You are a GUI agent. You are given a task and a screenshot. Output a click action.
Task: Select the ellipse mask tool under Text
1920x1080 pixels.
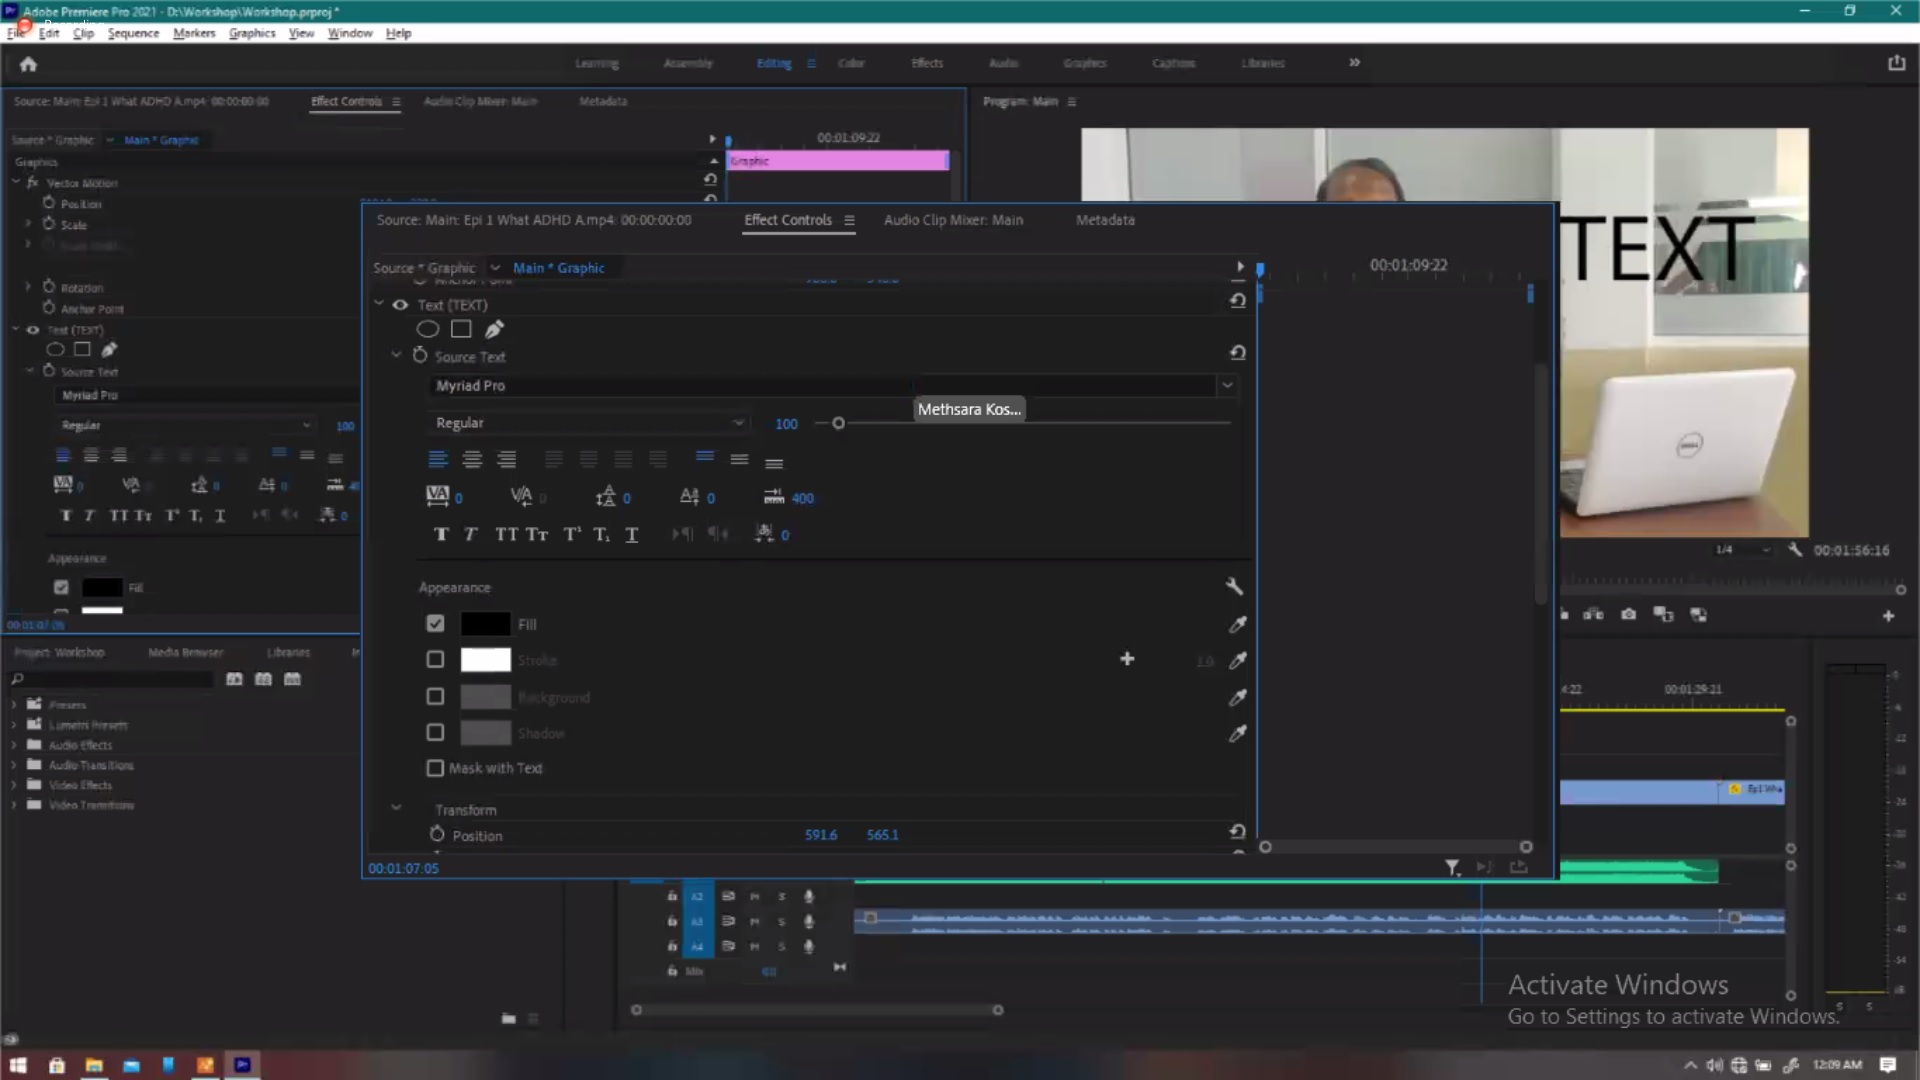coord(428,329)
